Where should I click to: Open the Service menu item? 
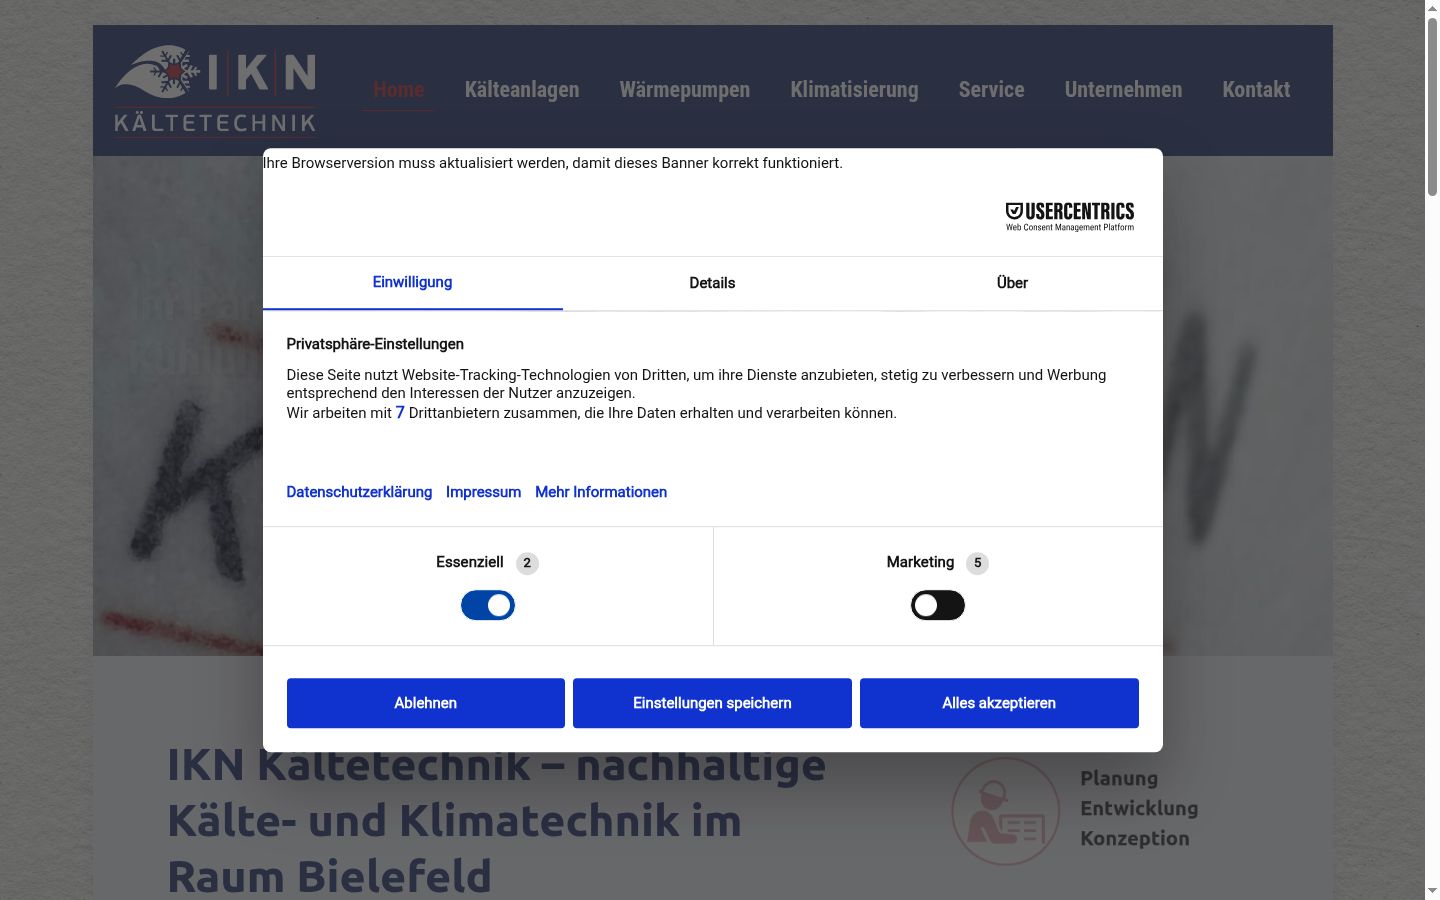(x=991, y=90)
